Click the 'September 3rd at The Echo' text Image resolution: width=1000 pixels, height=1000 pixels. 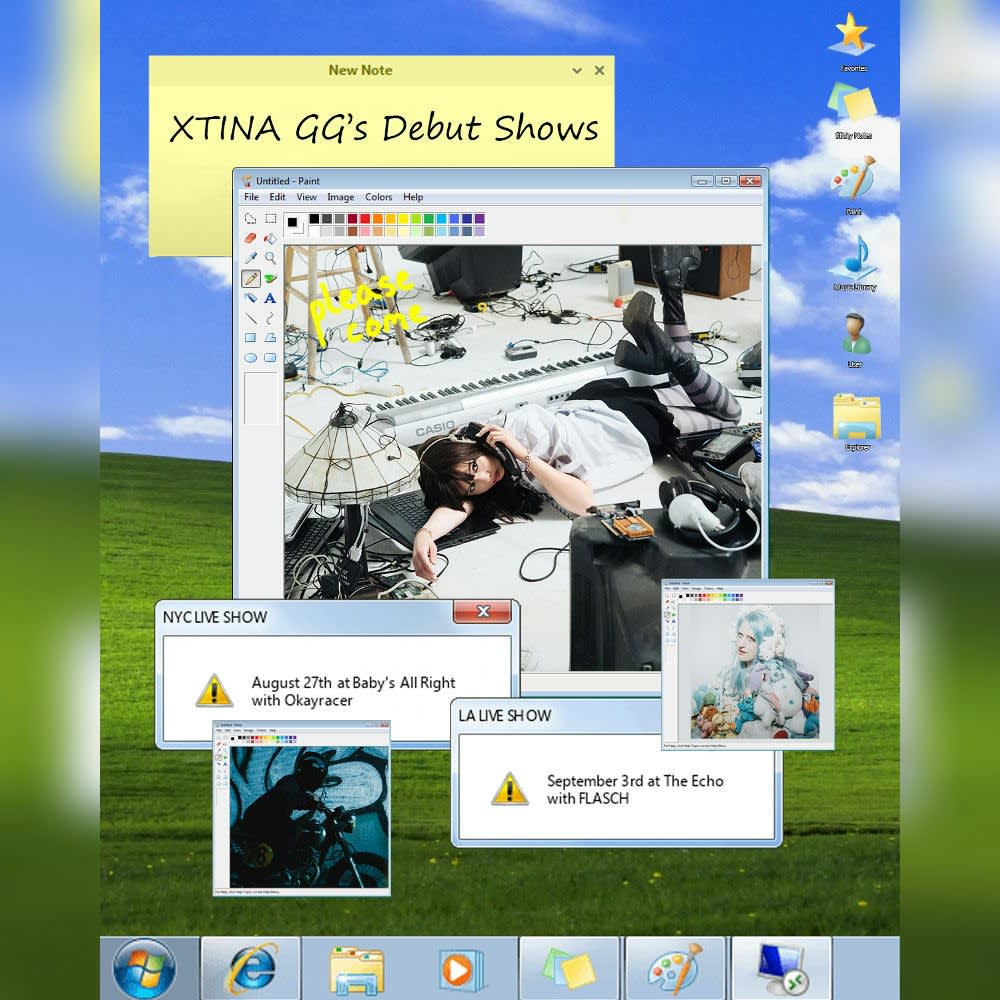click(x=635, y=781)
